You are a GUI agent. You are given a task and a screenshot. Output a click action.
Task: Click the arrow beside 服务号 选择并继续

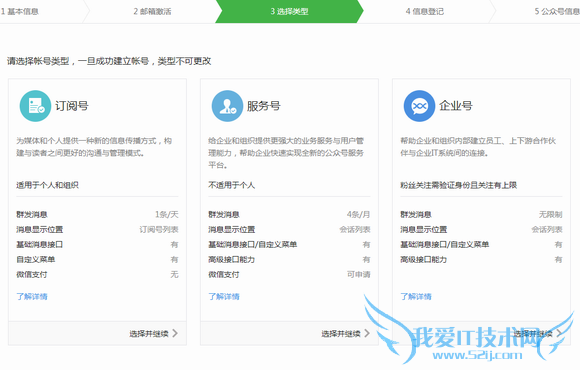367,333
